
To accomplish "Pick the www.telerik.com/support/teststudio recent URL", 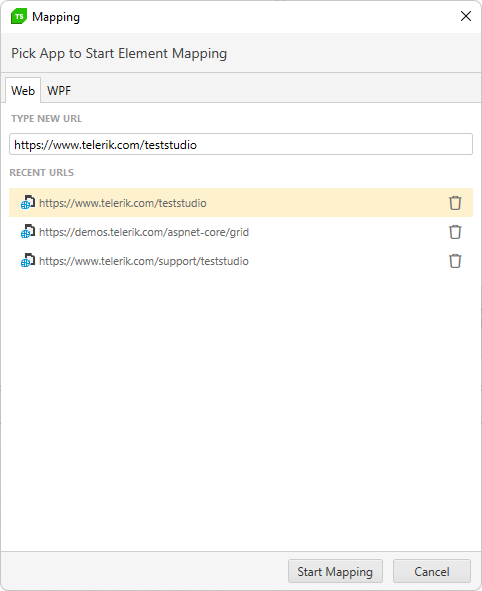I will (x=241, y=261).
